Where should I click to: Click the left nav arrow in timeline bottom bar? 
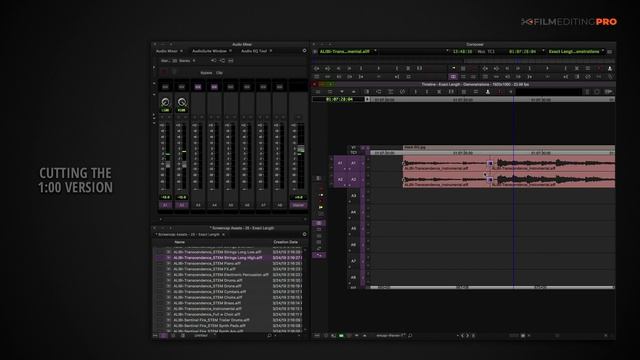click(x=462, y=336)
